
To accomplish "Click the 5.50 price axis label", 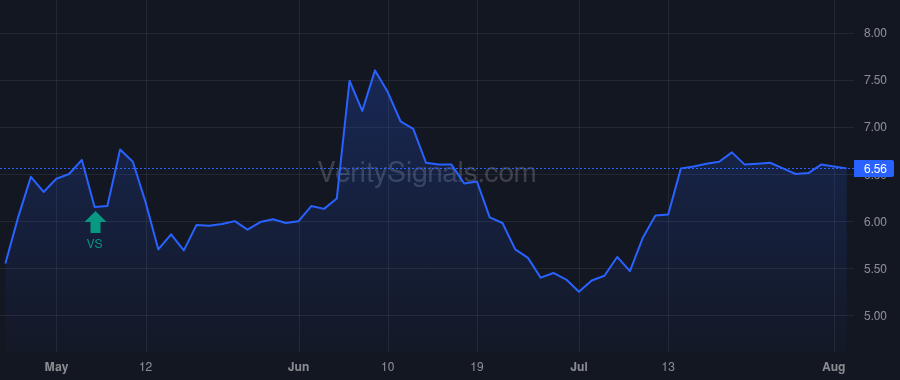I will (875, 269).
